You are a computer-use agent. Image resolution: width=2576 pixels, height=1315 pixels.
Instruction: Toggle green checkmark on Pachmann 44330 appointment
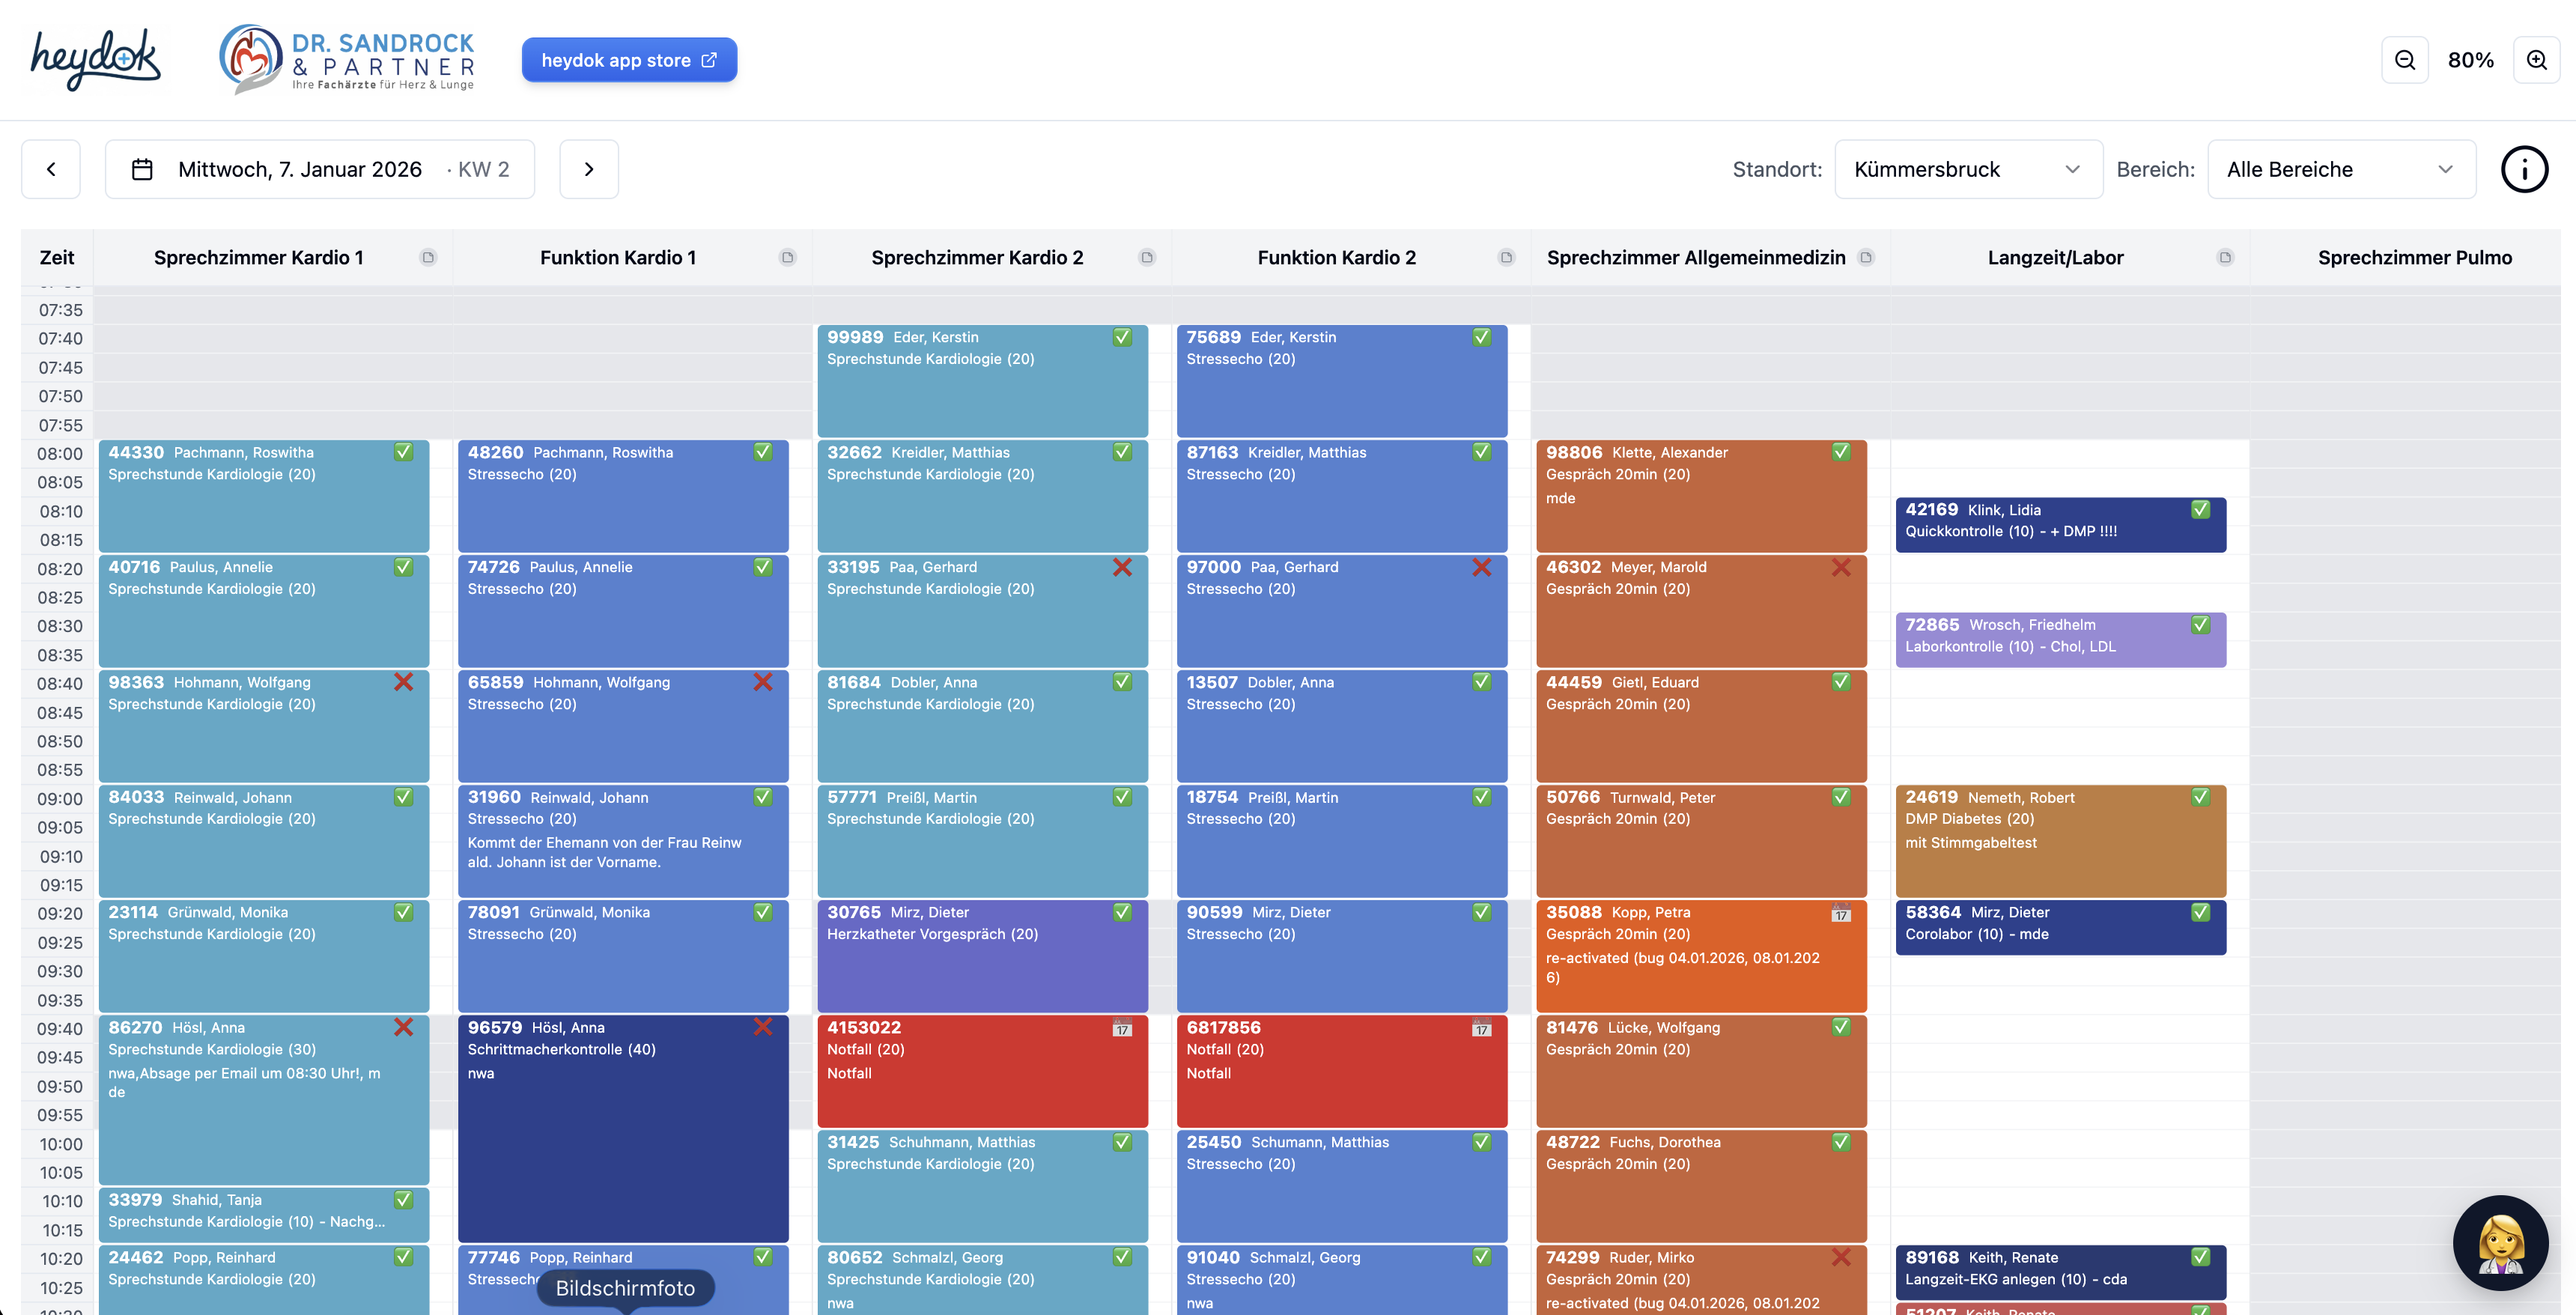[403, 452]
